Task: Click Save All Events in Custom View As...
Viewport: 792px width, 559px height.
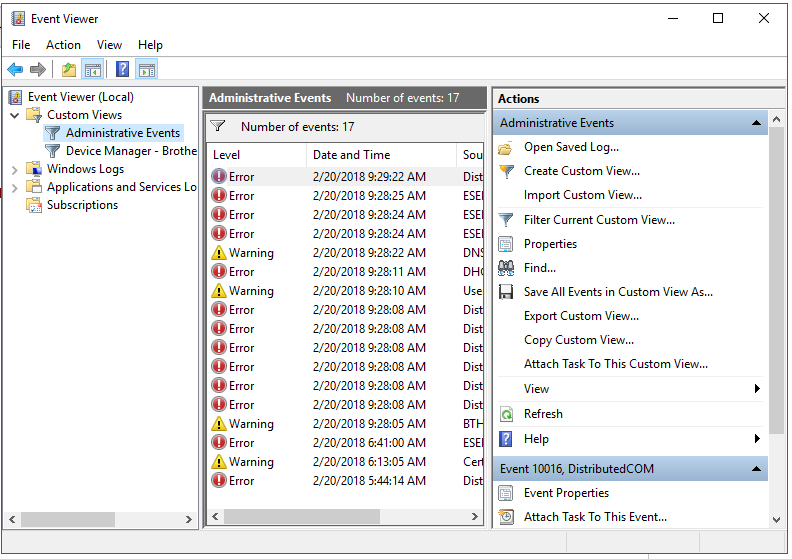Action: pyautogui.click(x=618, y=292)
